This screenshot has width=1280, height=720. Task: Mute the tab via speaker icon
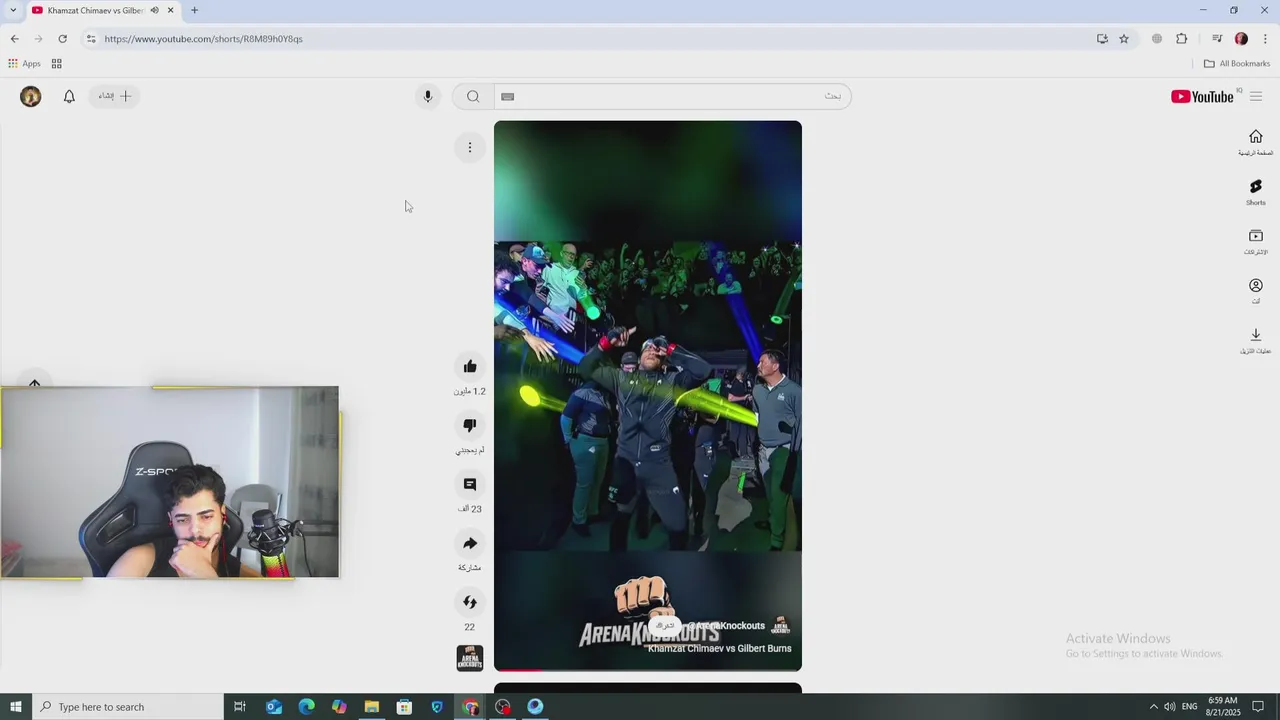(x=154, y=10)
